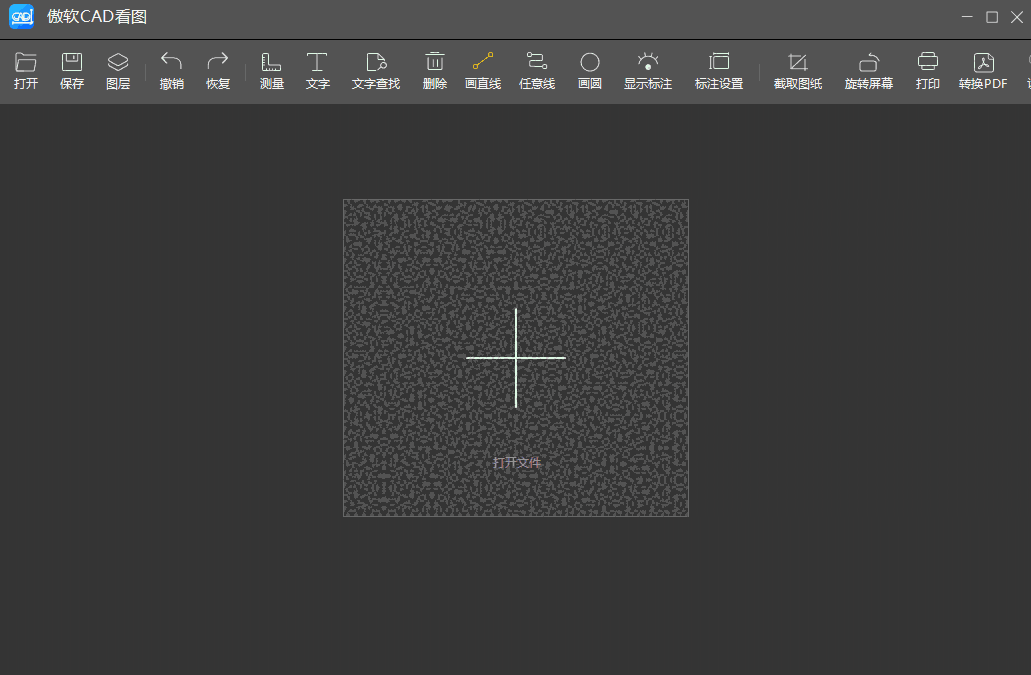Click the Open (打开) folder icon
Image resolution: width=1031 pixels, height=675 pixels.
pos(26,63)
